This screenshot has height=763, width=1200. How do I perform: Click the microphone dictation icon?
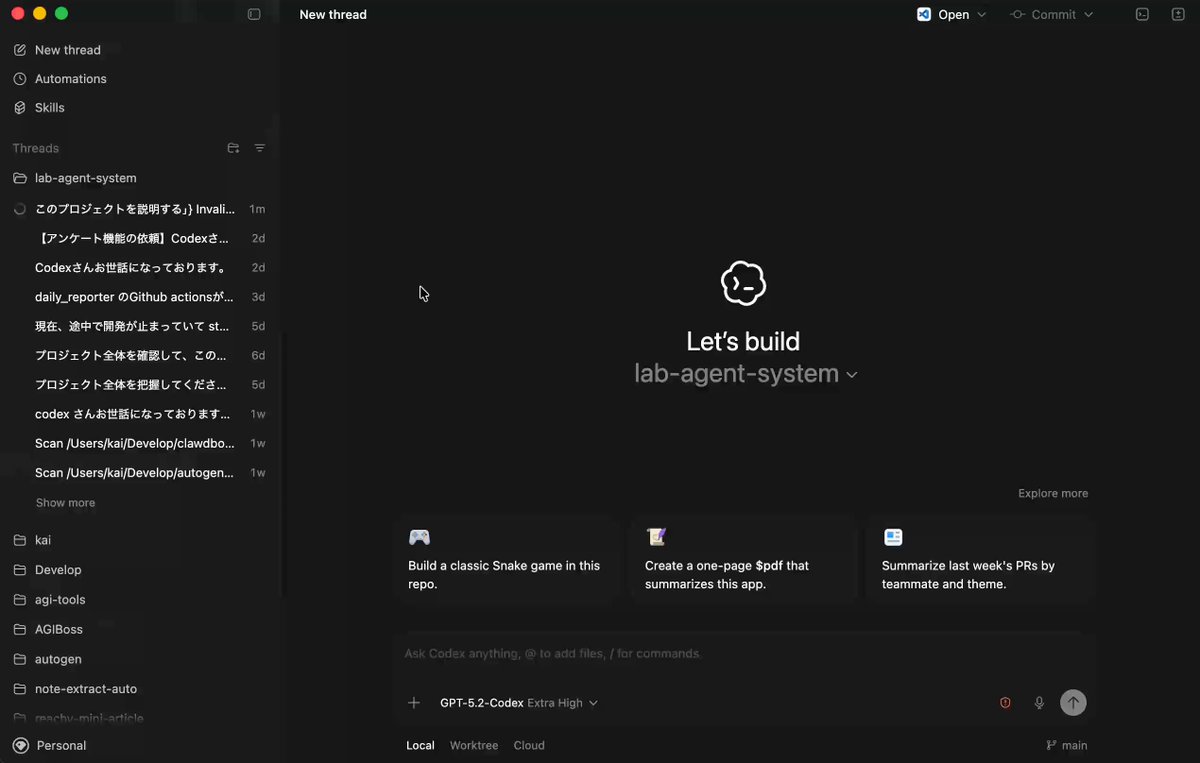click(1039, 703)
